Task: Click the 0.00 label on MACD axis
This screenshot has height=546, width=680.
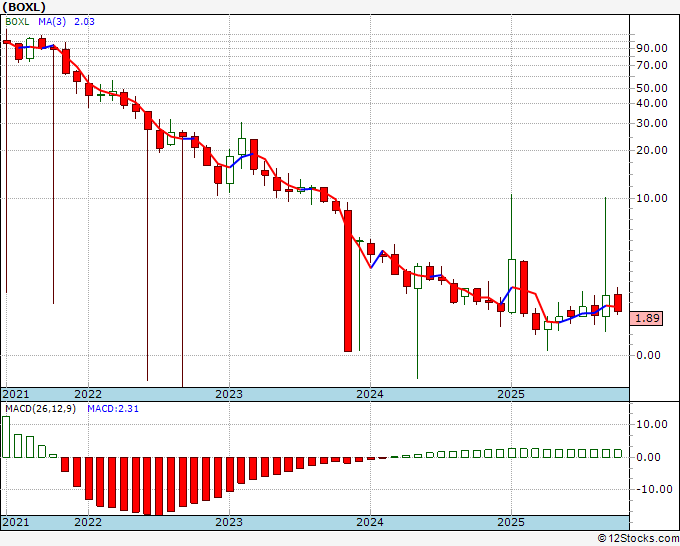Action: [648, 457]
